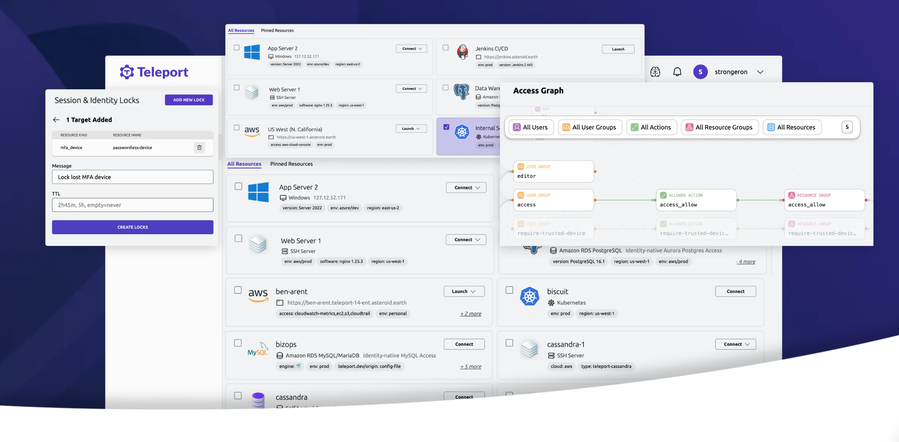The width and height of the screenshot is (899, 442).
Task: Delete the mfa_device target with trash icon
Action: (x=199, y=147)
